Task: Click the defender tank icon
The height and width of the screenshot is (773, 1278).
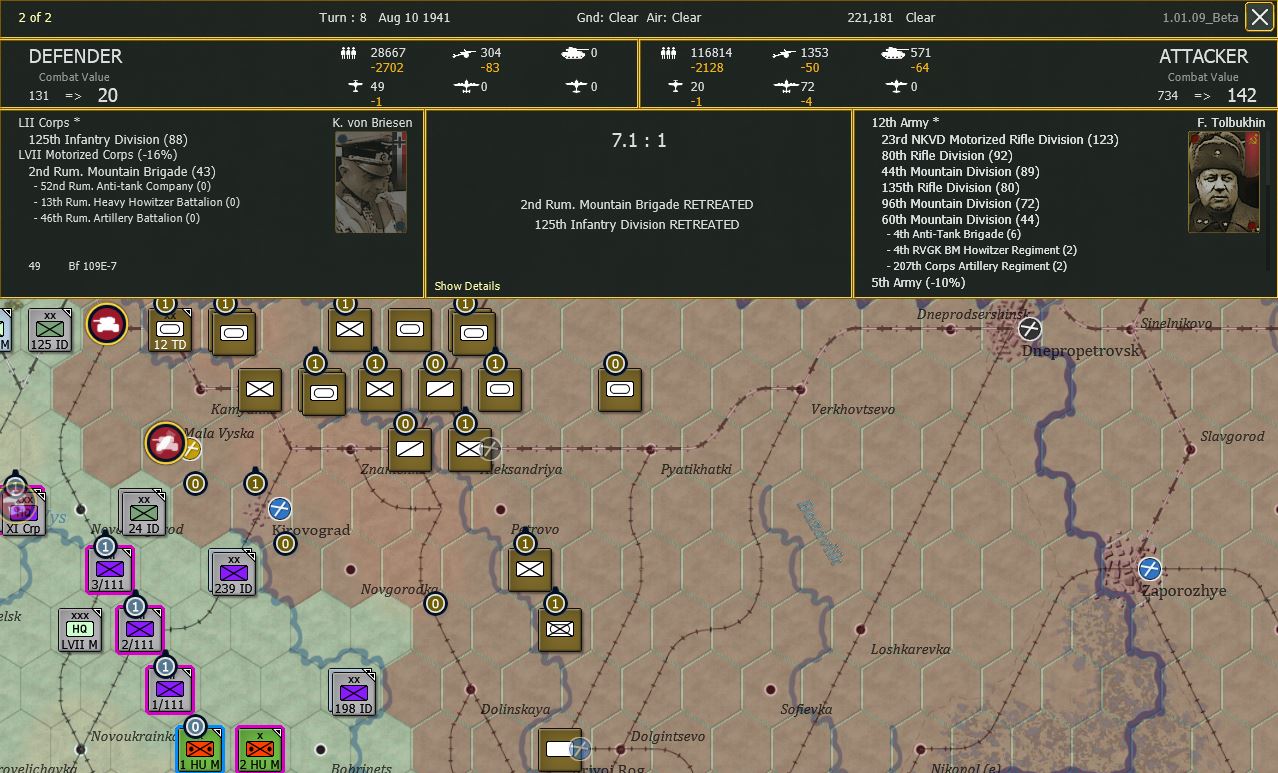Action: (575, 53)
